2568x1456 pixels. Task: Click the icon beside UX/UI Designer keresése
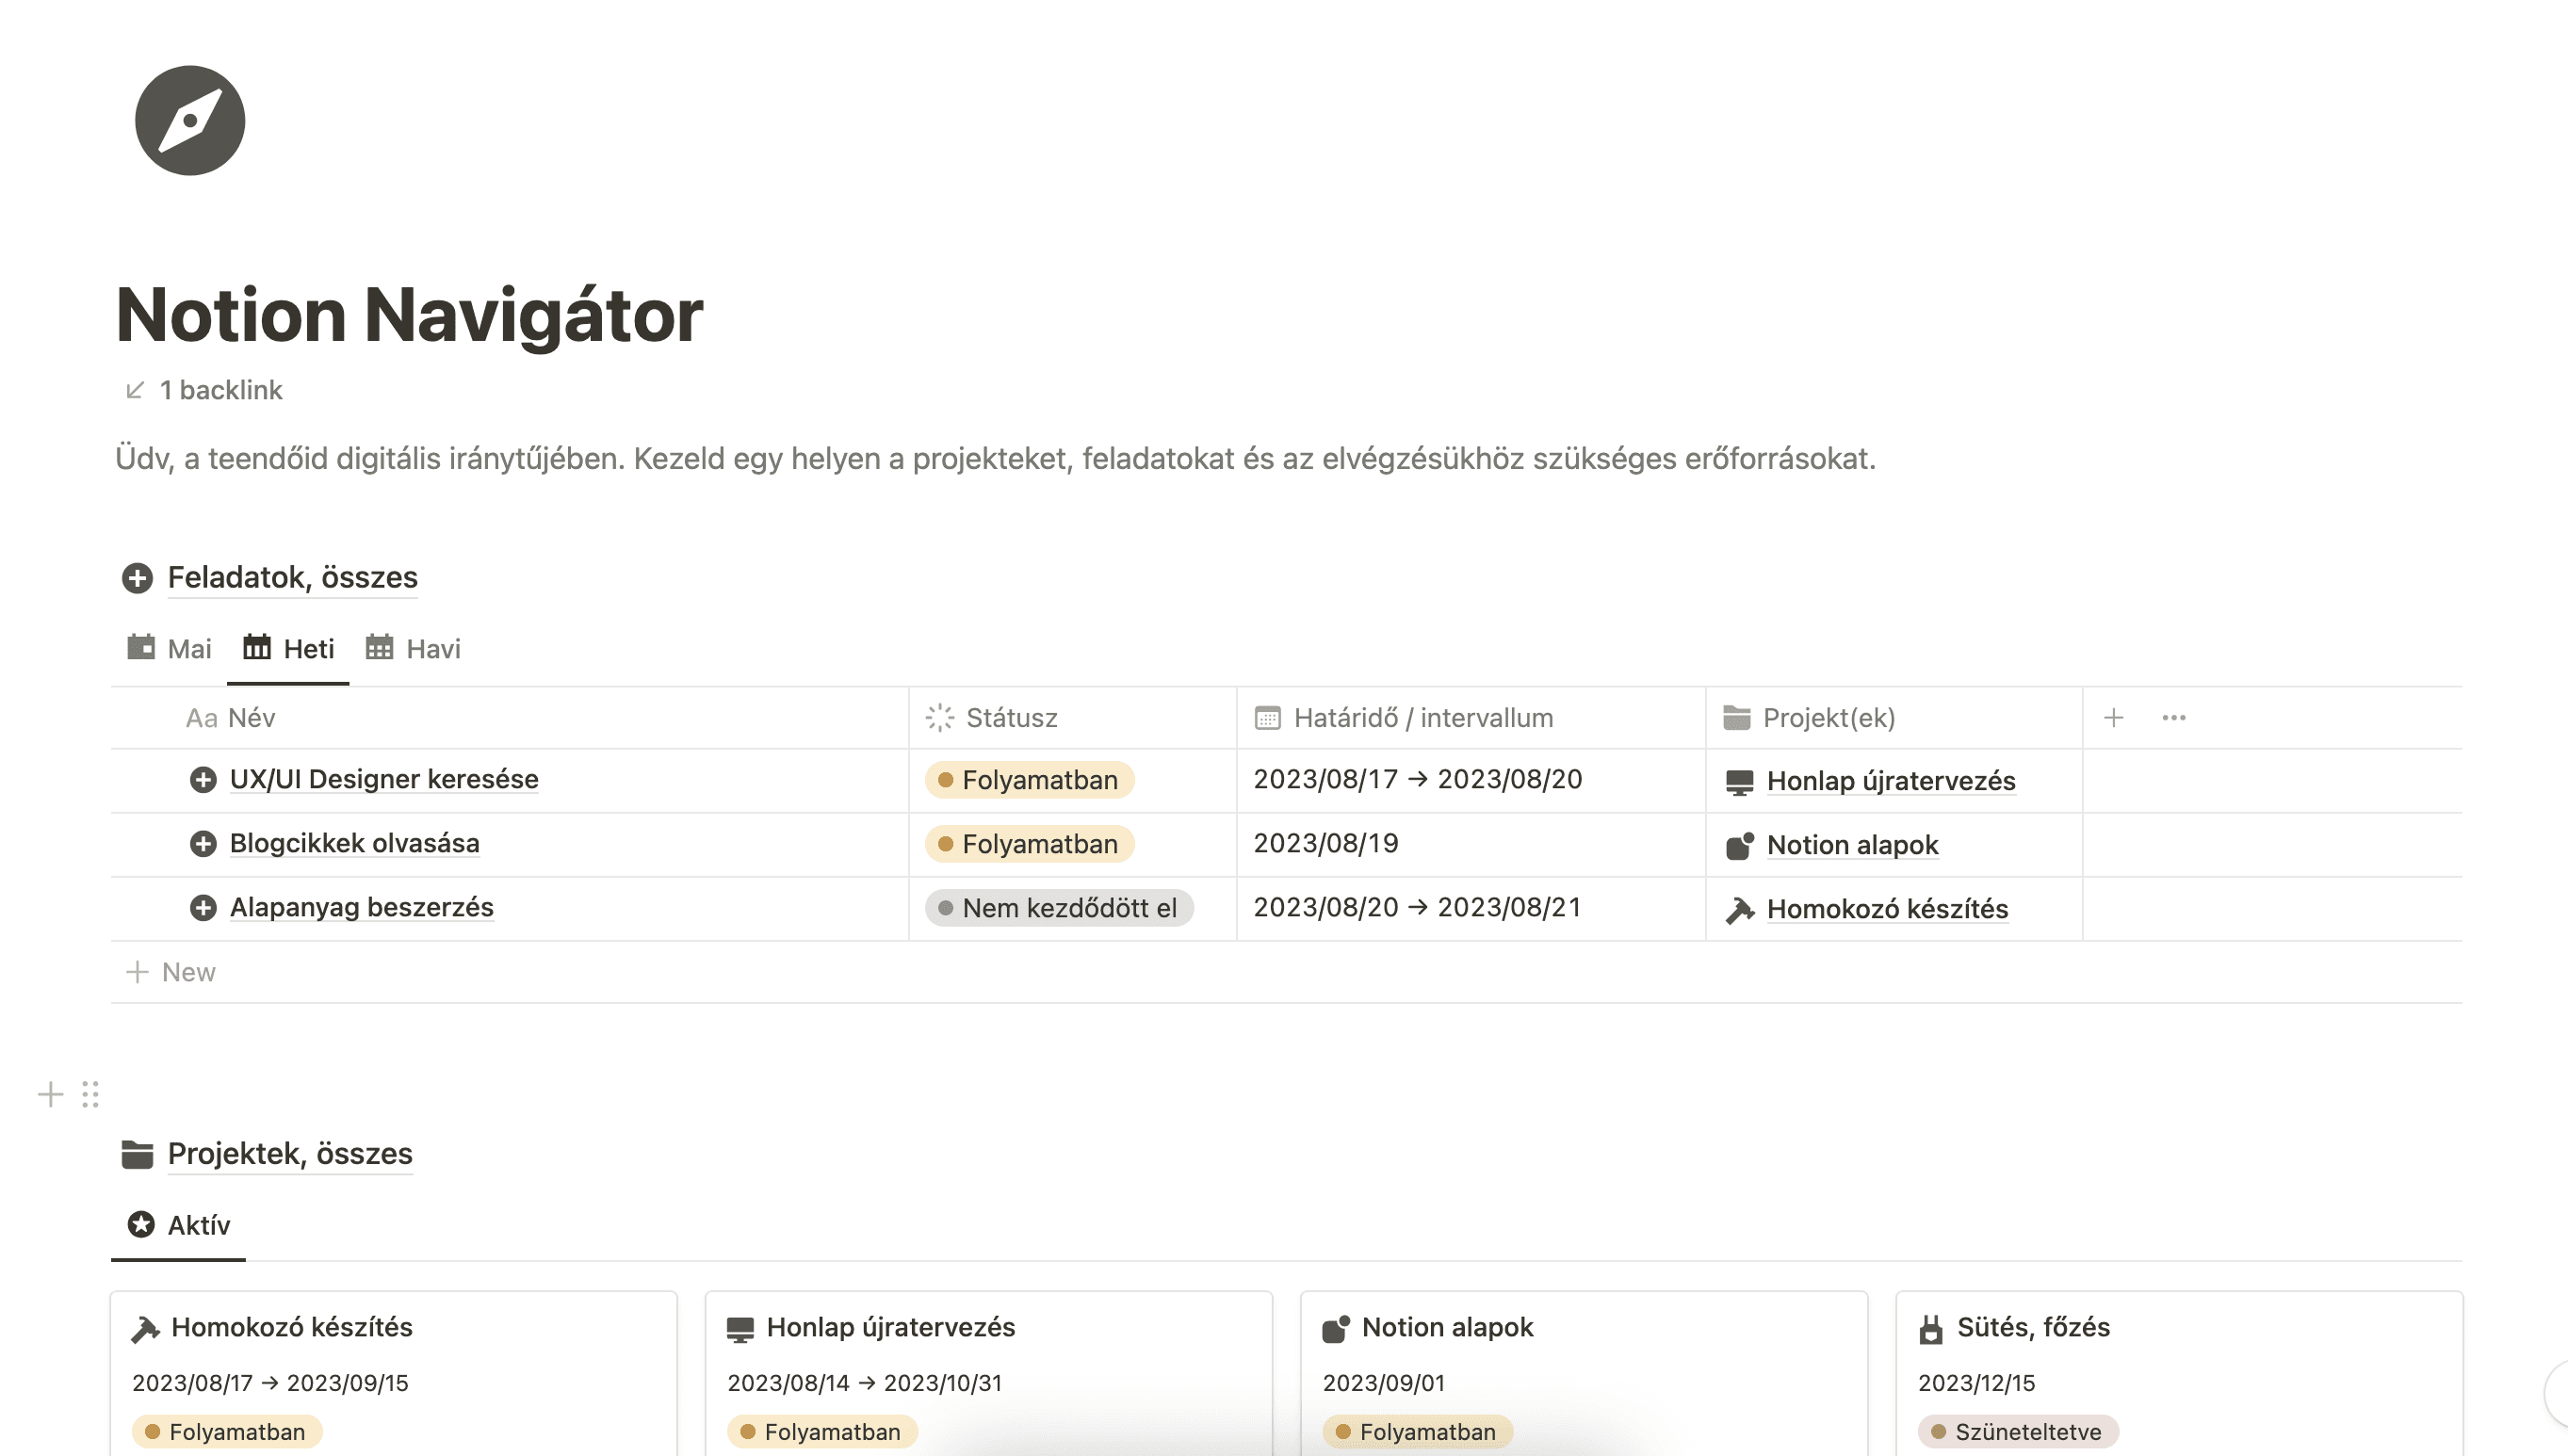(x=203, y=780)
